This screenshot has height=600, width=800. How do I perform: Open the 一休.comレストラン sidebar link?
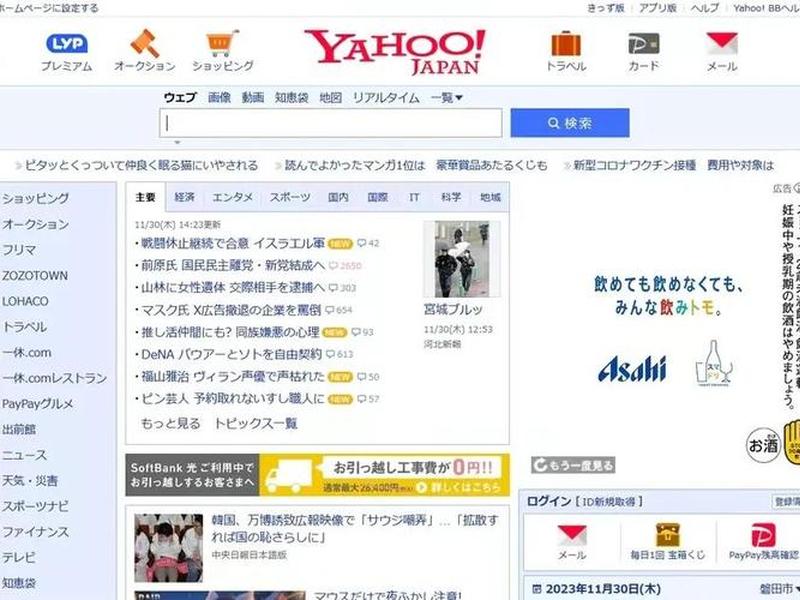pyautogui.click(x=55, y=378)
